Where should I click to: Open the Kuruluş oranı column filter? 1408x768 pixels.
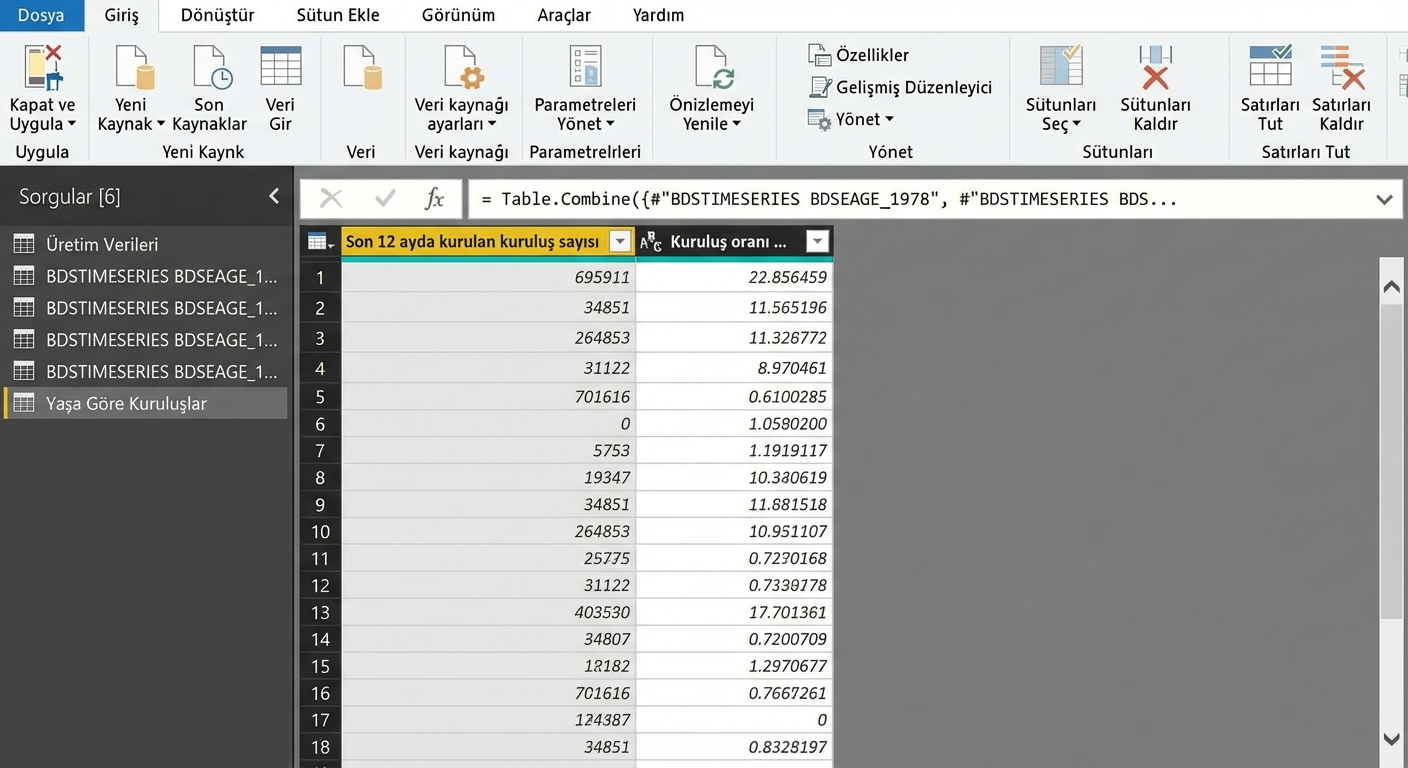[x=817, y=241]
